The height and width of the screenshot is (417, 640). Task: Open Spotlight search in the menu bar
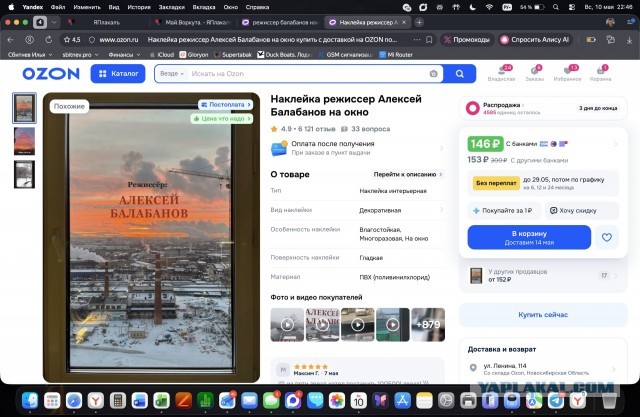556,7
